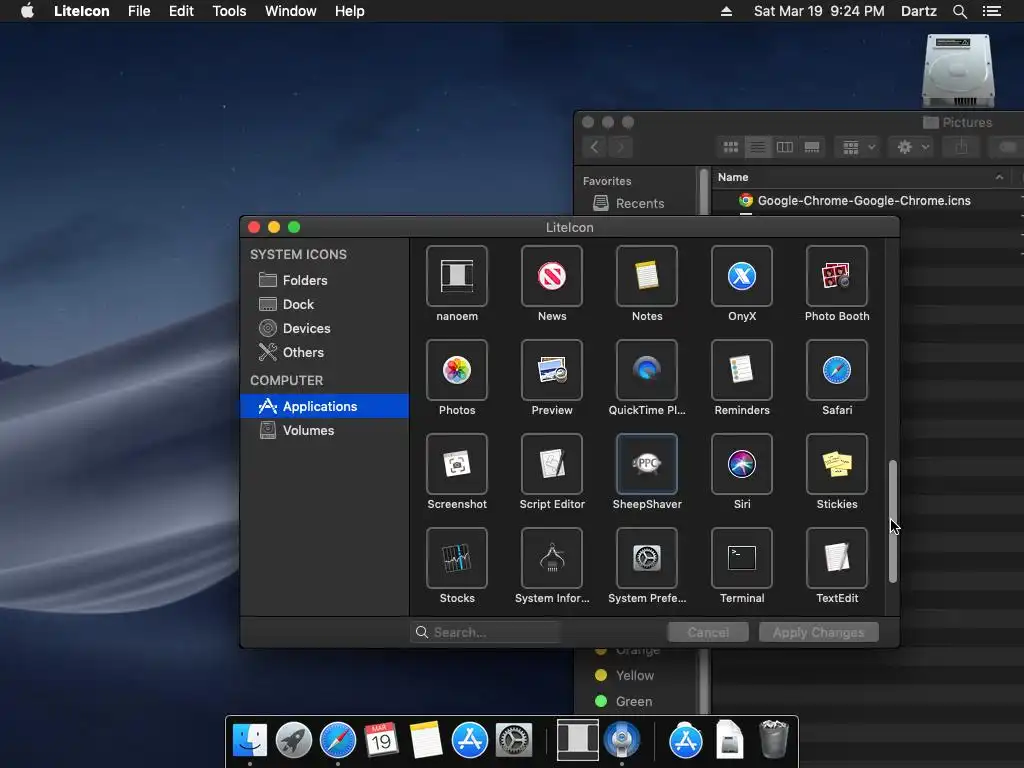The height and width of the screenshot is (768, 1024).
Task: Click the Apply Changes button
Action: [818, 632]
